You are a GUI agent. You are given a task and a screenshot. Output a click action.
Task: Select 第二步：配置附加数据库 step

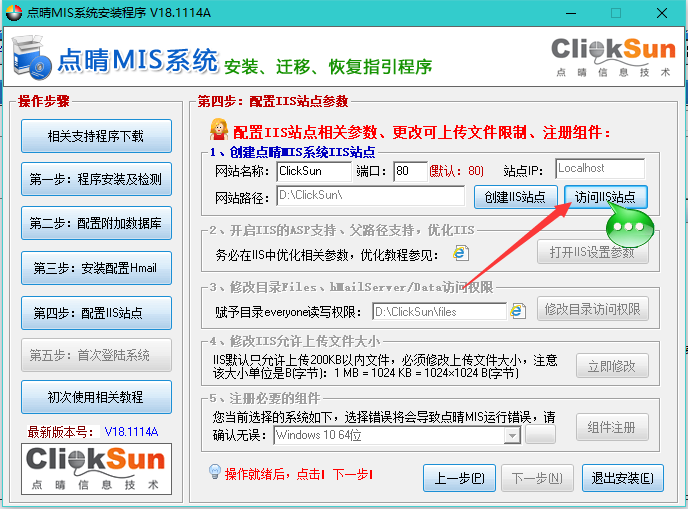point(96,223)
